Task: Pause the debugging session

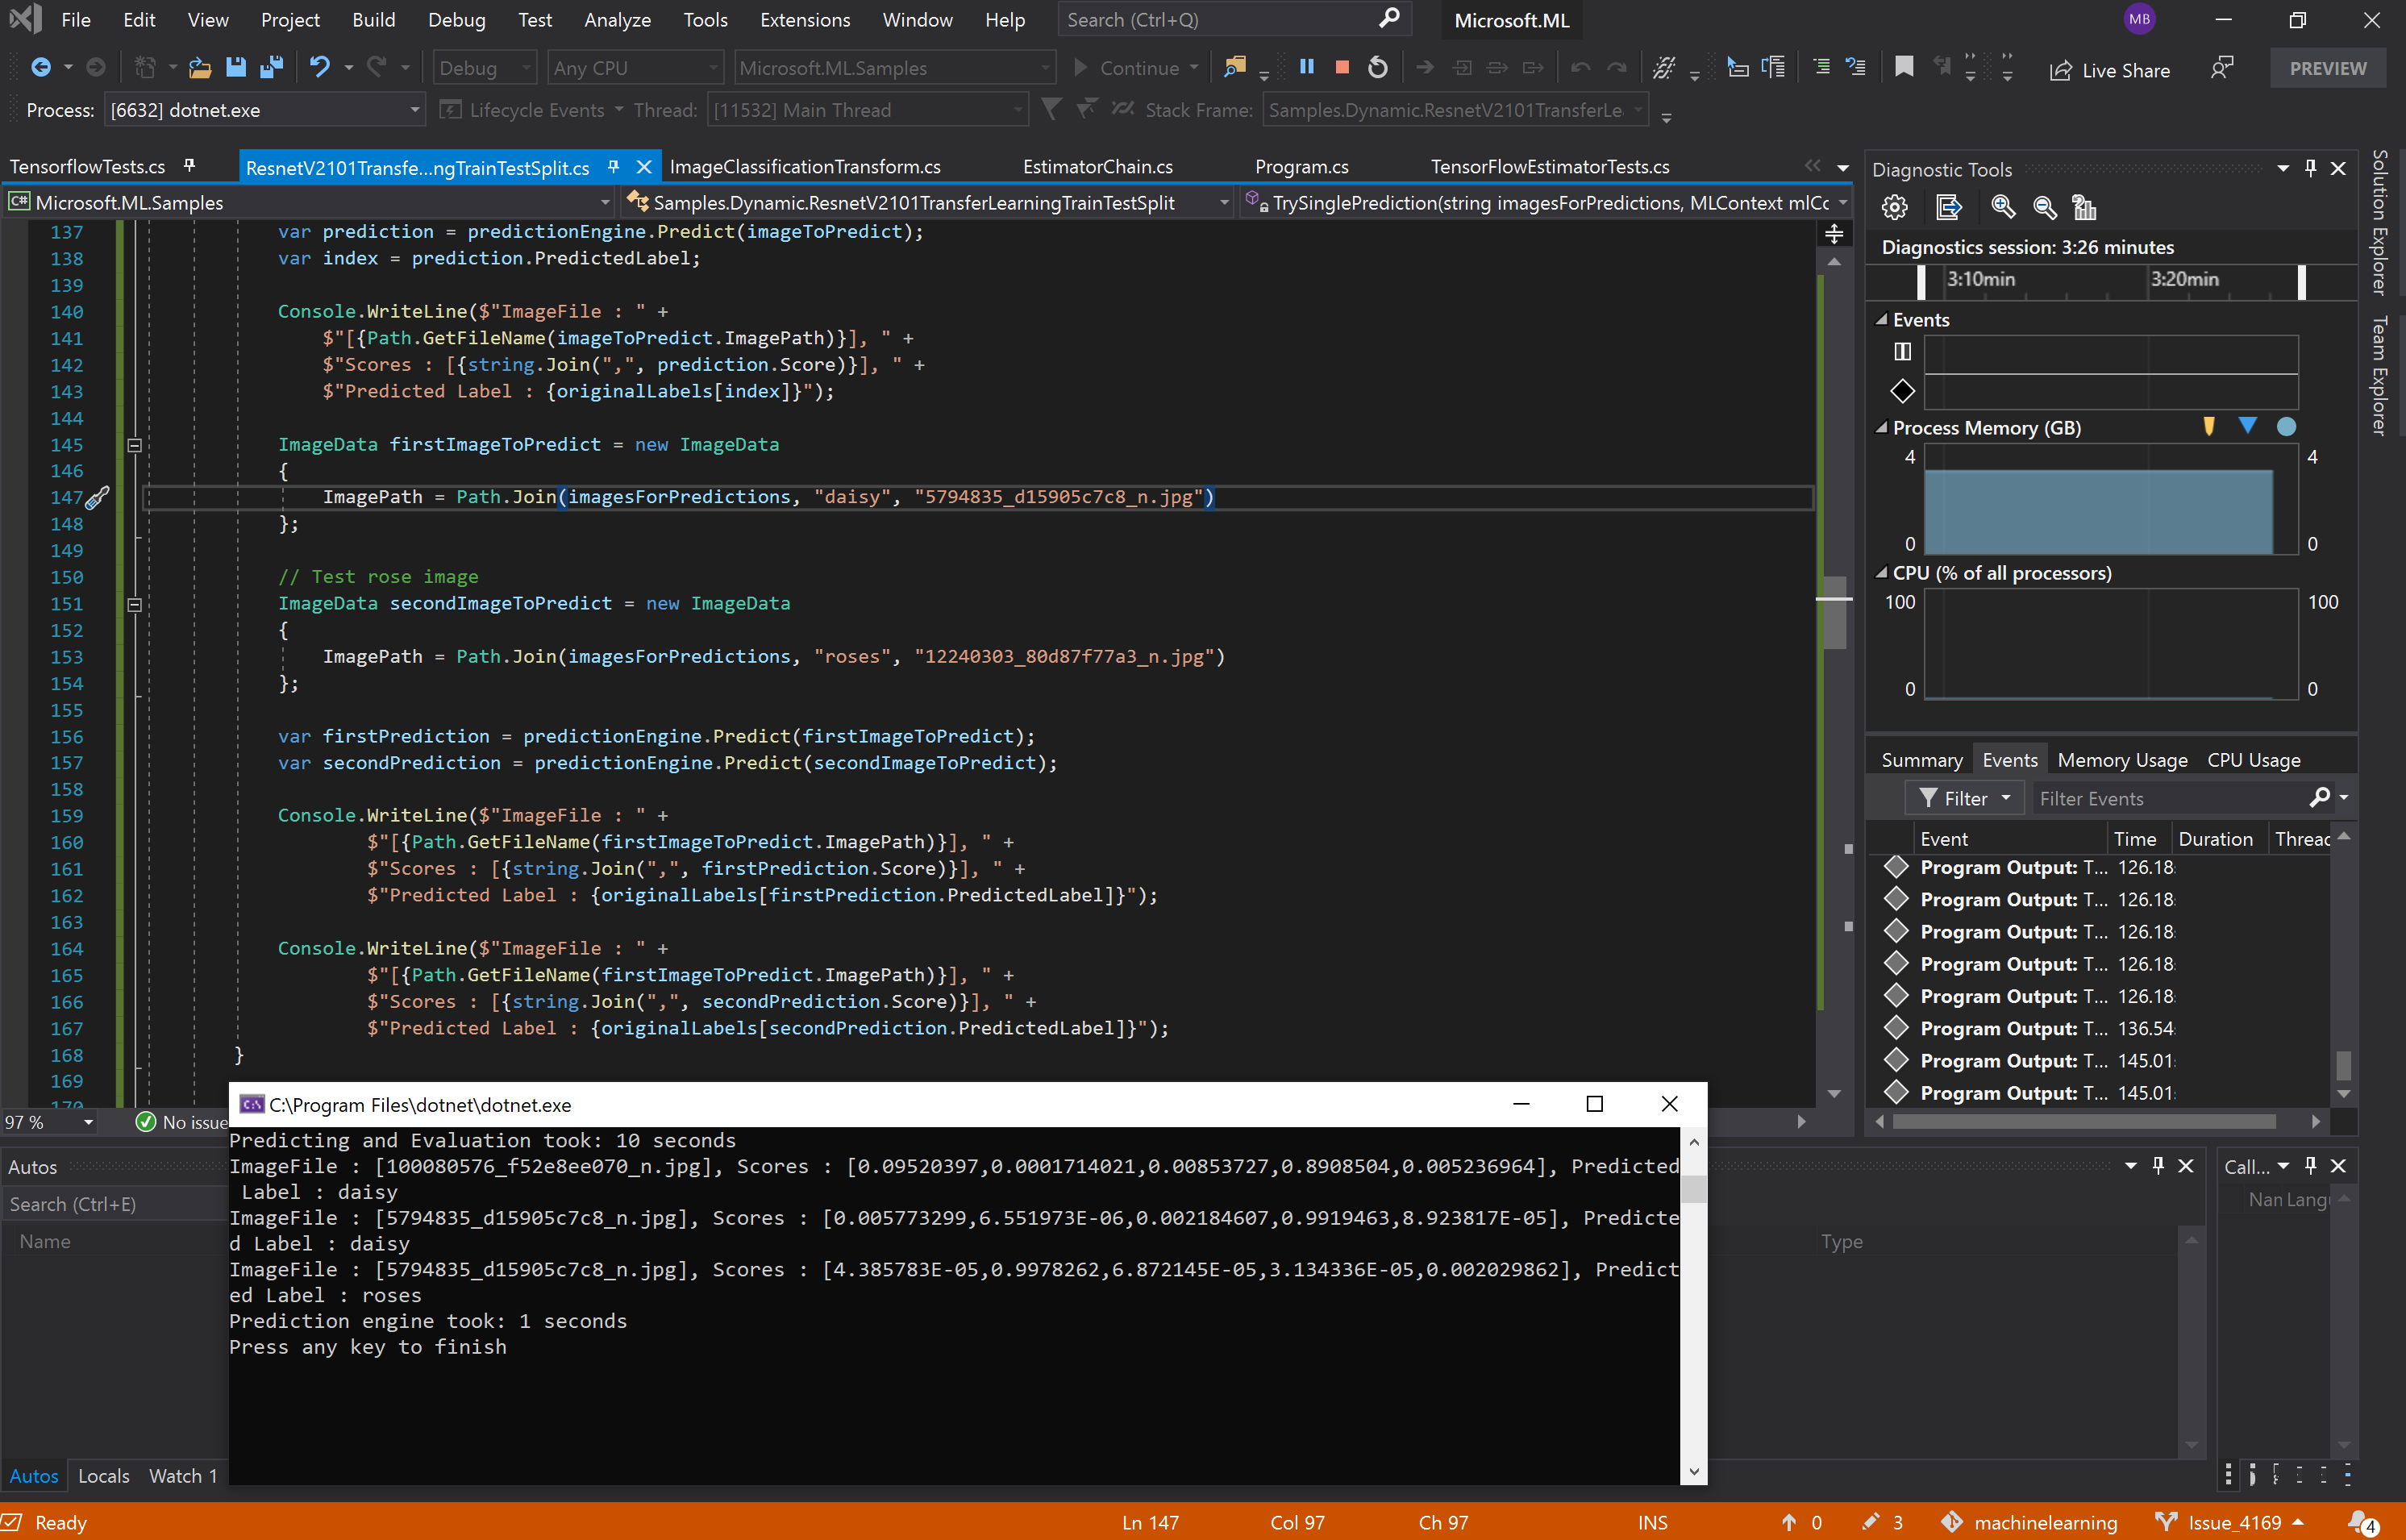Action: (x=1306, y=67)
